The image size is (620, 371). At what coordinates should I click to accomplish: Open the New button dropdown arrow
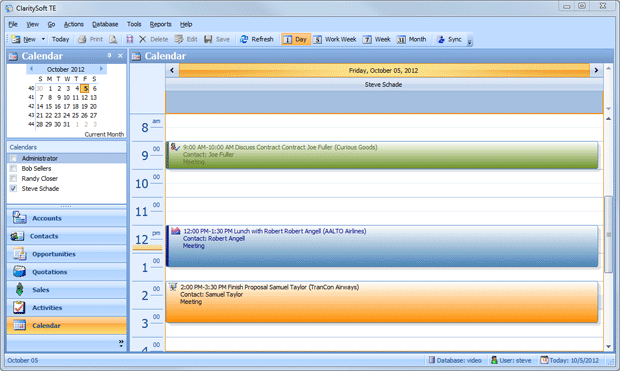(43, 39)
